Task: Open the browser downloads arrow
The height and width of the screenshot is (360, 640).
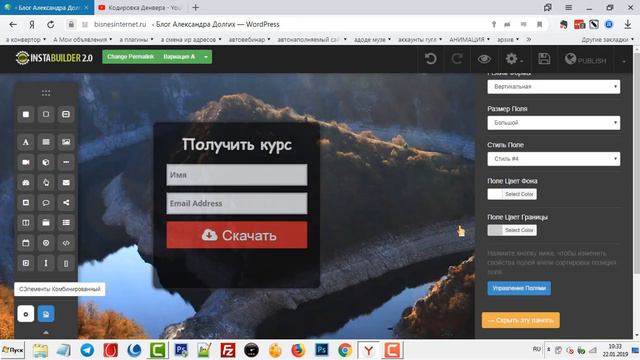Action: [x=628, y=24]
